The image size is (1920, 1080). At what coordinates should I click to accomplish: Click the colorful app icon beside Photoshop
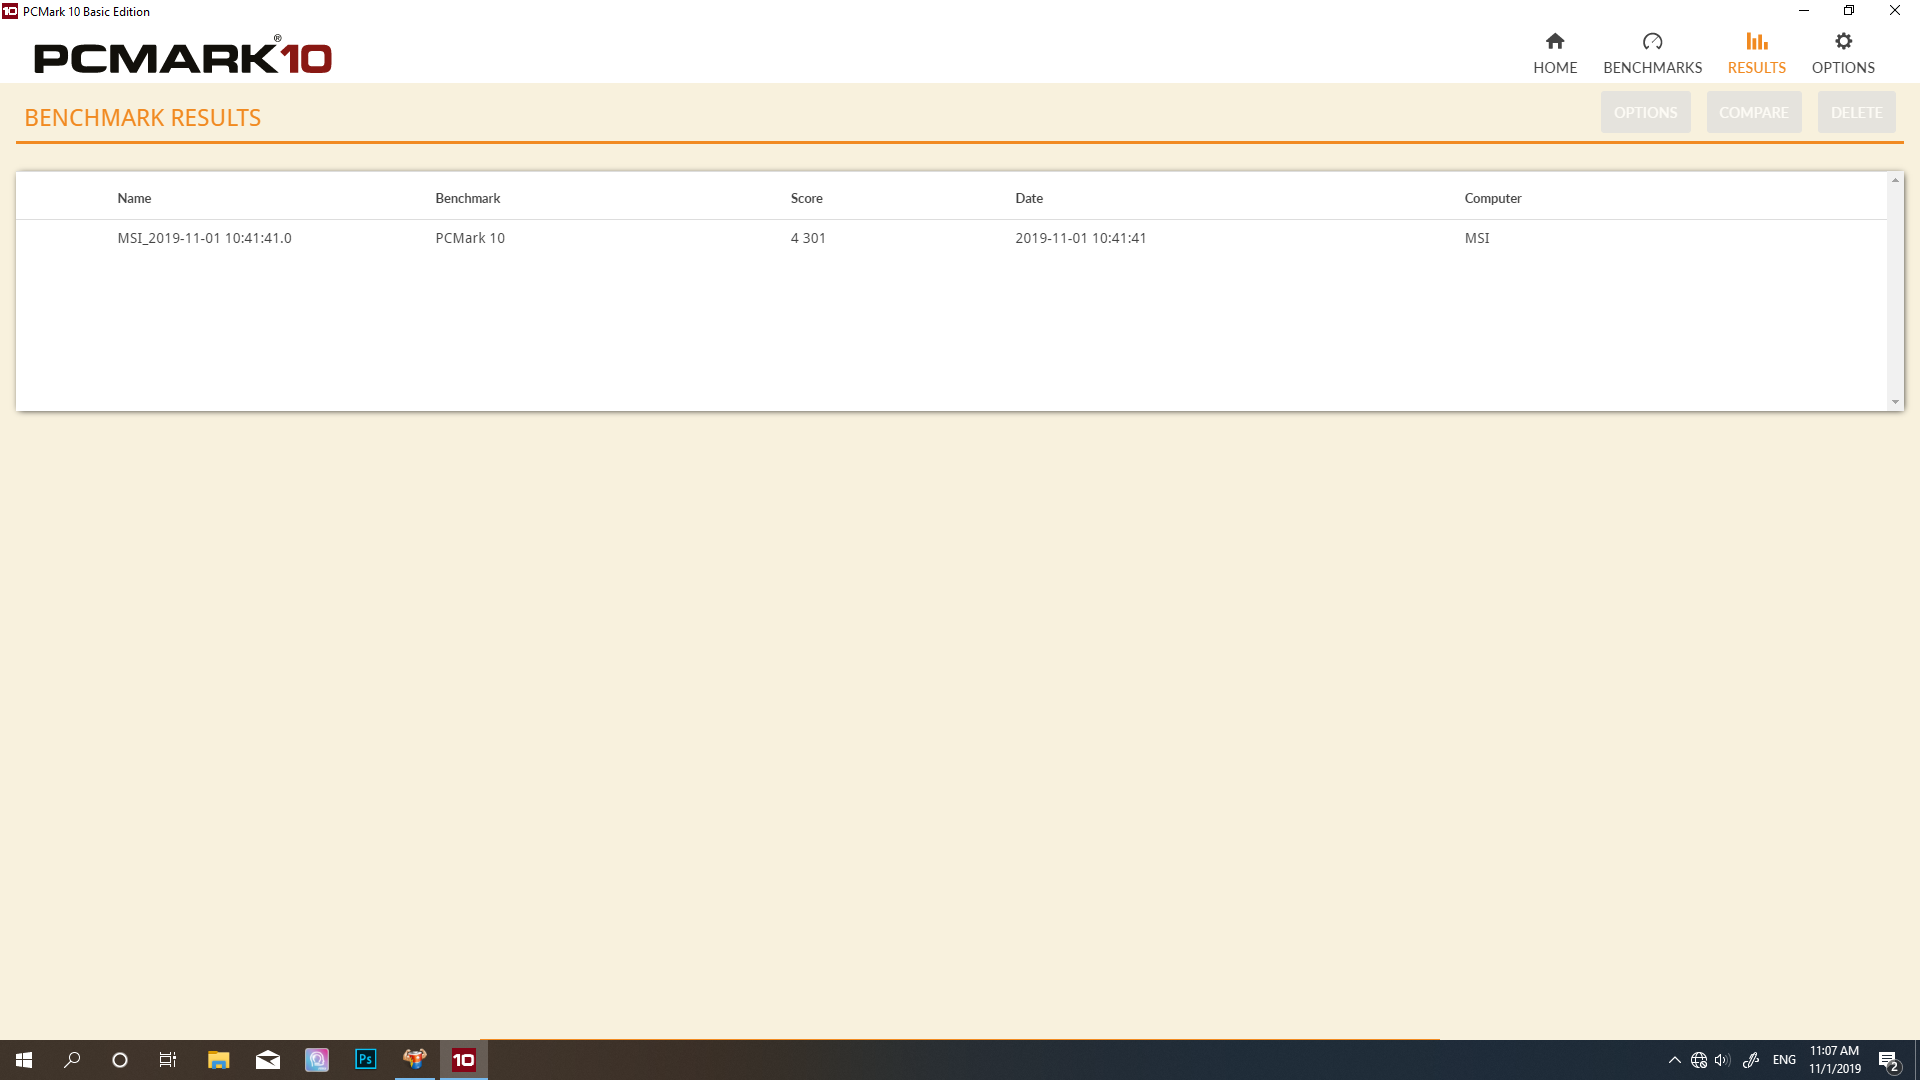point(414,1060)
